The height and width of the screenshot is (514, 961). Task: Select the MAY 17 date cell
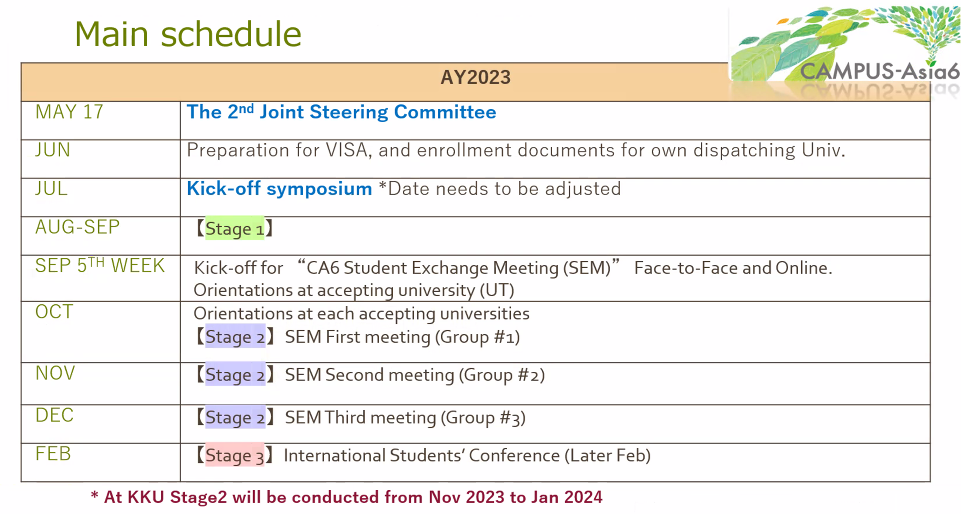tap(70, 112)
